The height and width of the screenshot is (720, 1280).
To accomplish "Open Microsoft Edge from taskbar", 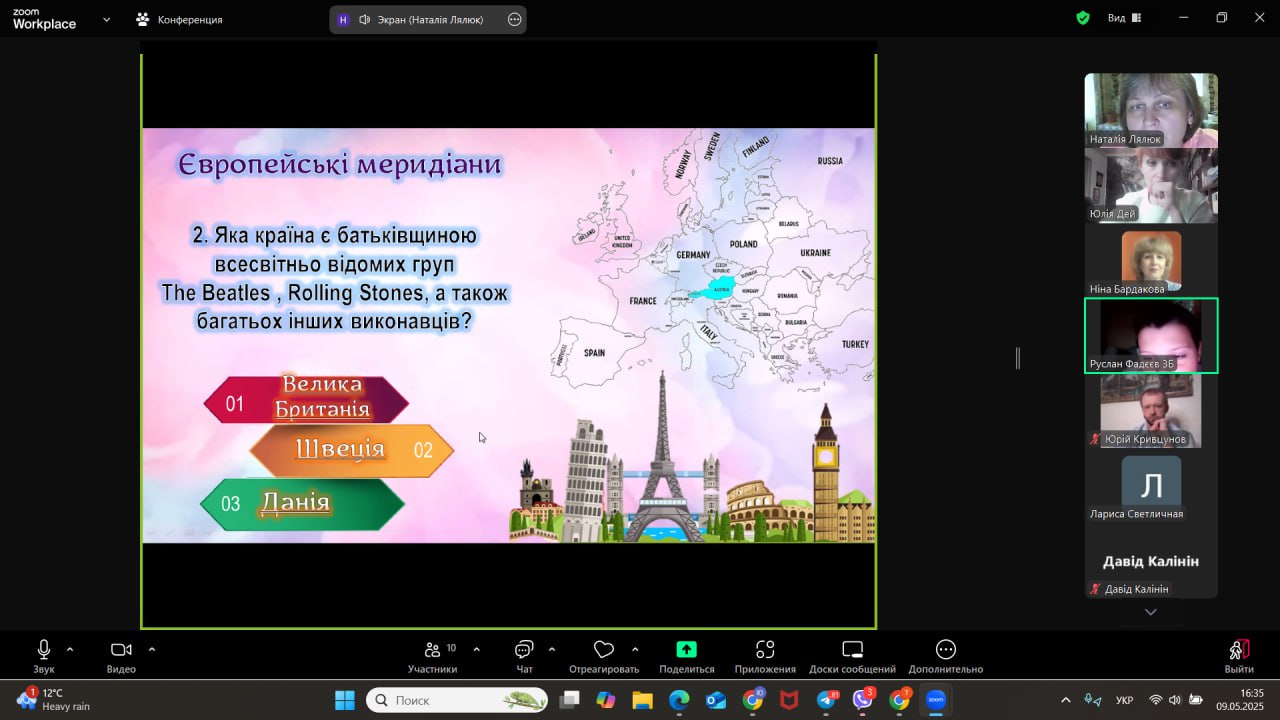I will coord(679,700).
